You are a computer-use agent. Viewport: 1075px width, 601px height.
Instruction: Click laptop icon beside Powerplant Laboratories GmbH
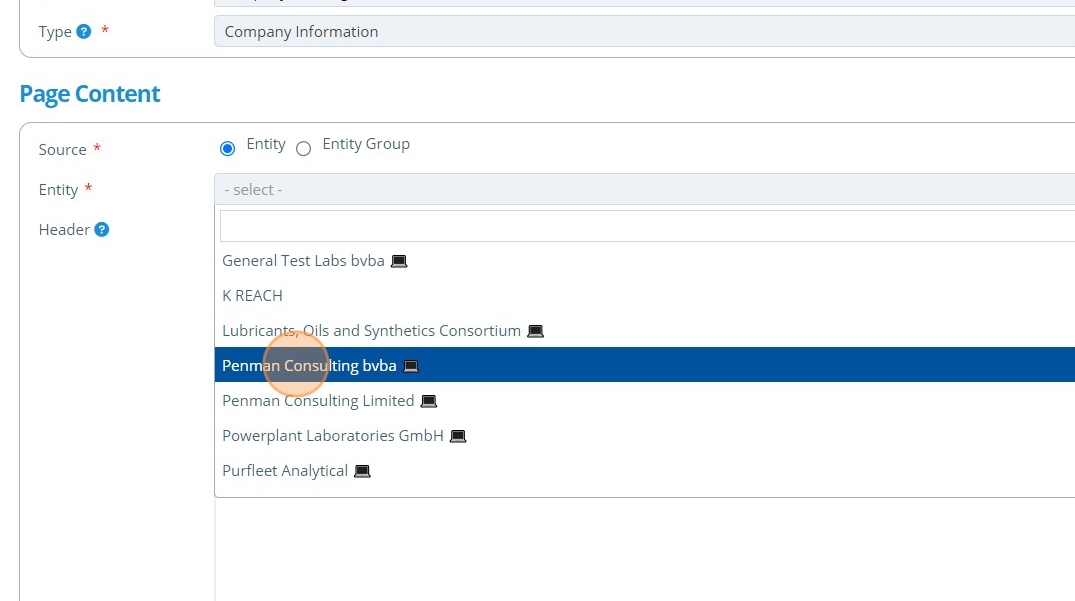458,436
